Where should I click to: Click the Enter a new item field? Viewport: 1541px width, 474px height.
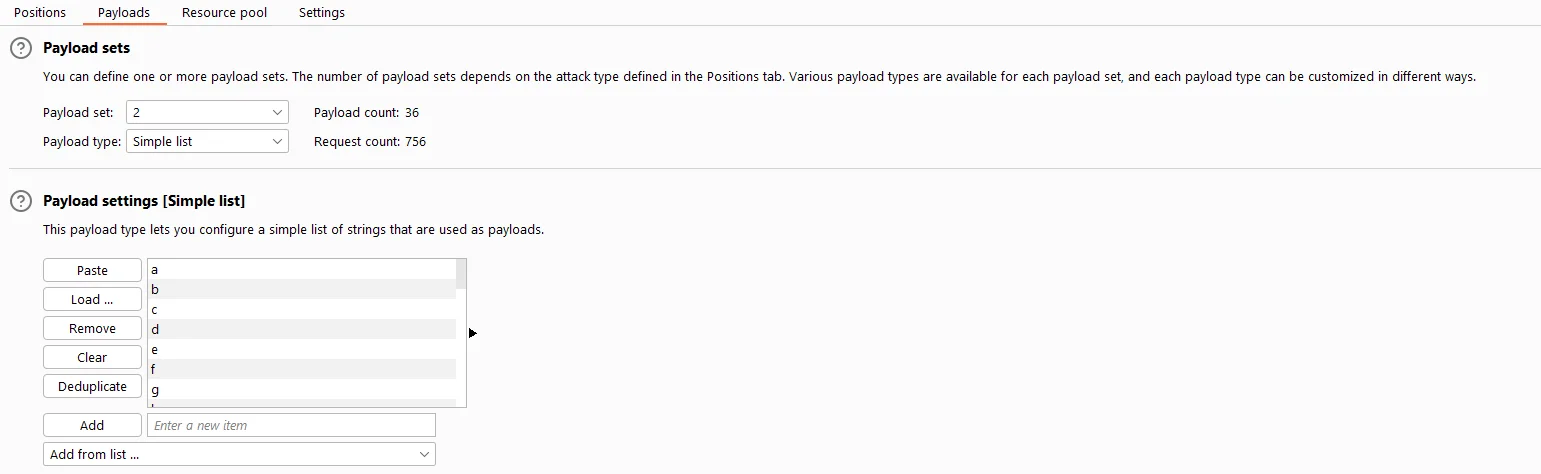click(x=291, y=425)
